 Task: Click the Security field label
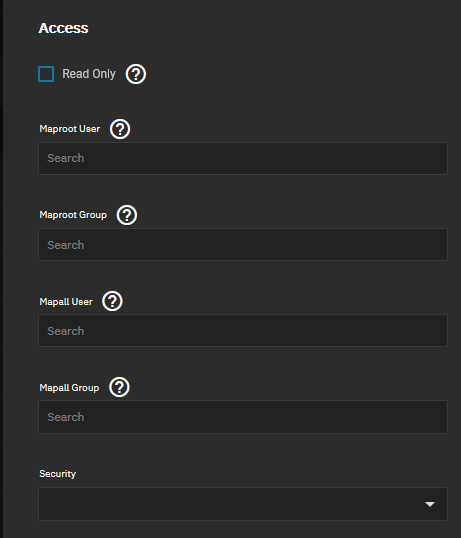[x=58, y=474]
